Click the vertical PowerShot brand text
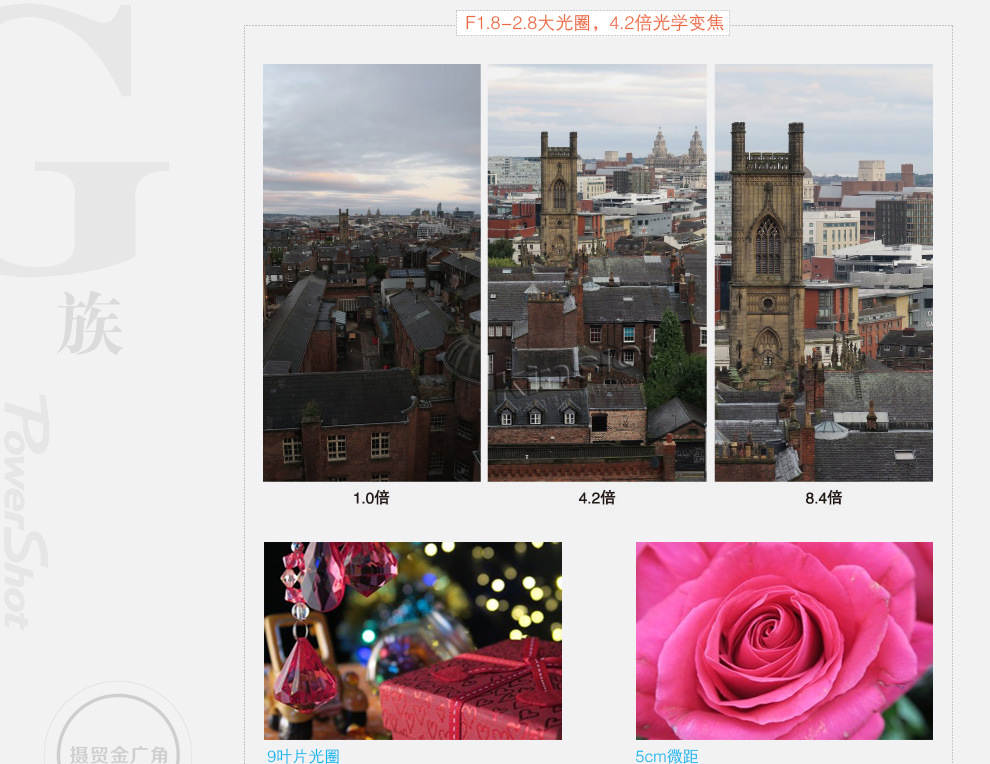Viewport: 990px width, 764px height. pyautogui.click(x=28, y=510)
